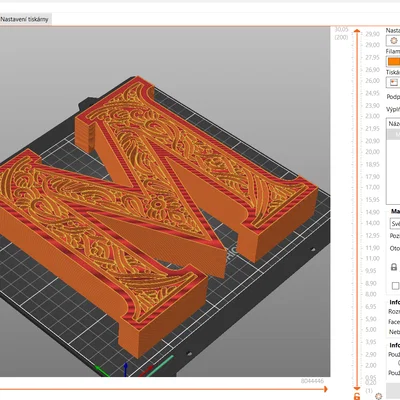Viewport: 400px width, 400px height.
Task: Click the print settings cog icon in right panel
Action: (394, 41)
